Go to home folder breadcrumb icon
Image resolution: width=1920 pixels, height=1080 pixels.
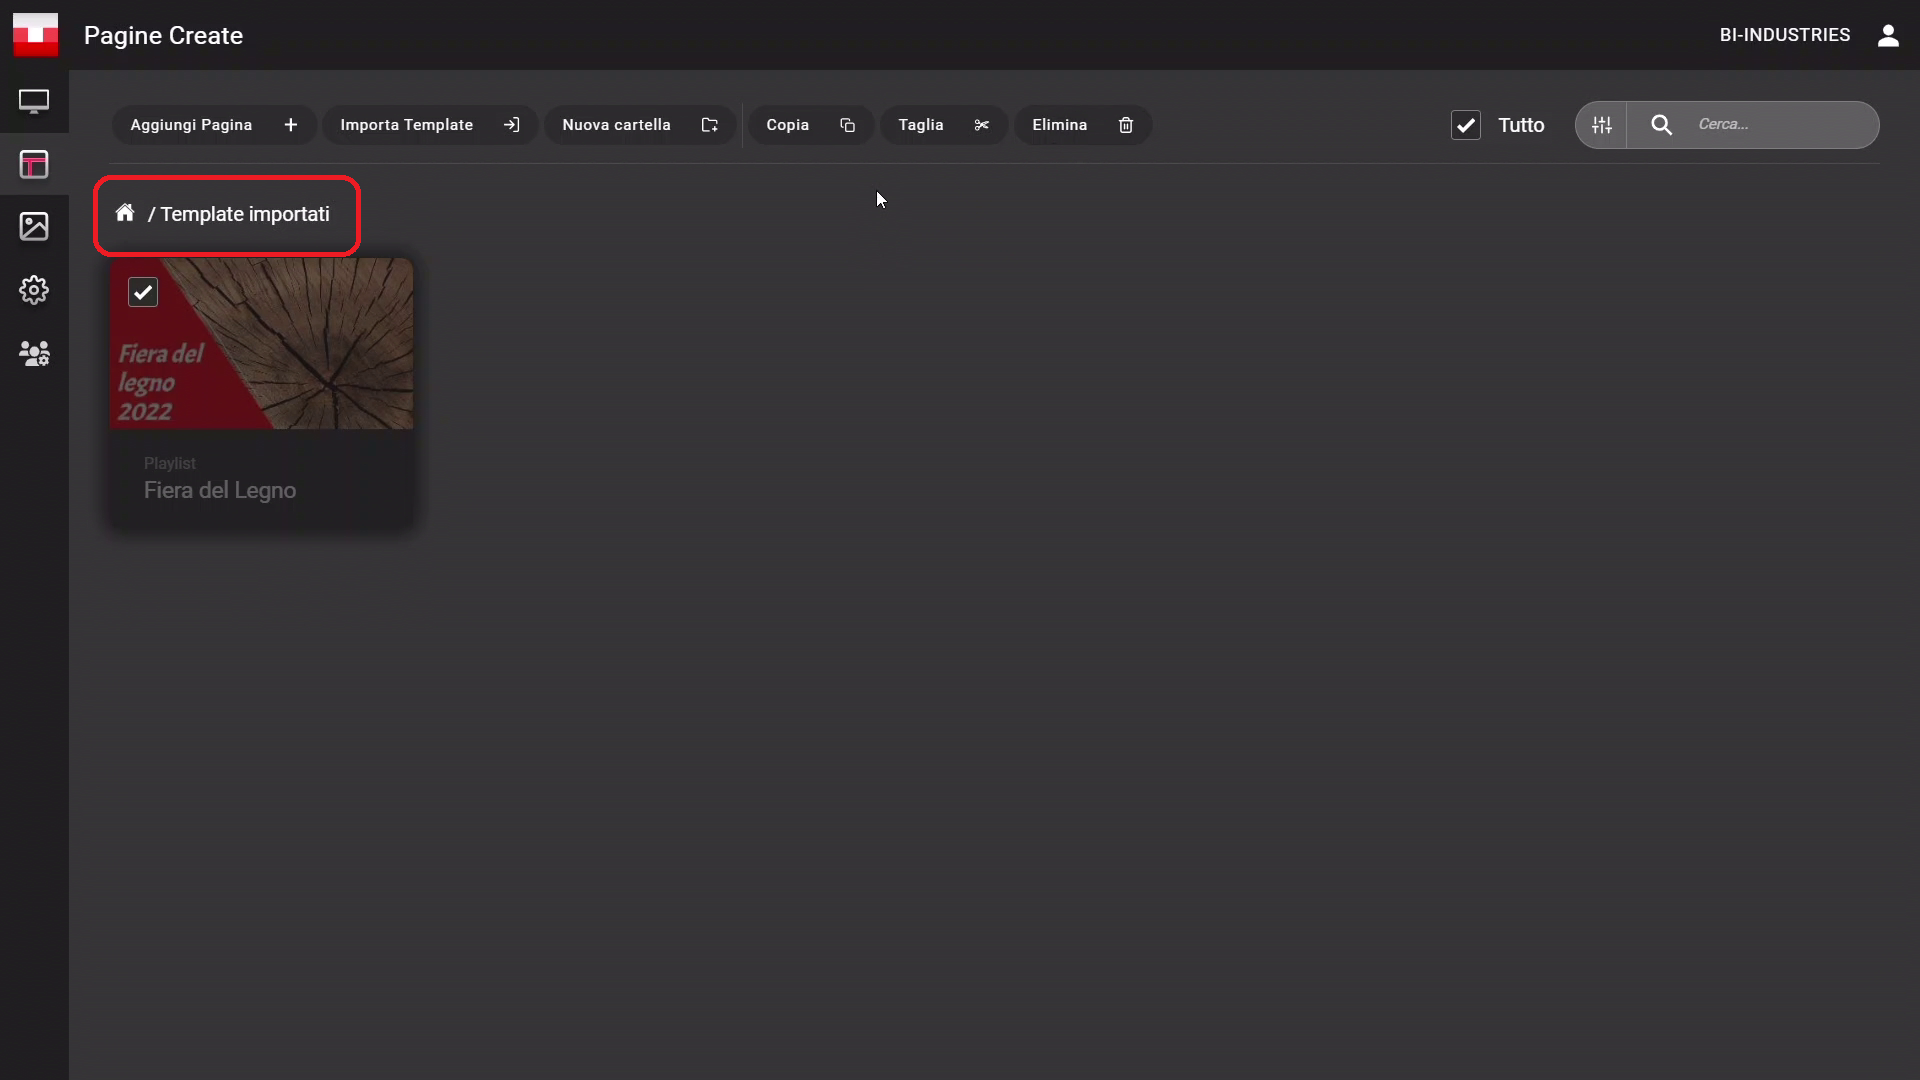[125, 213]
